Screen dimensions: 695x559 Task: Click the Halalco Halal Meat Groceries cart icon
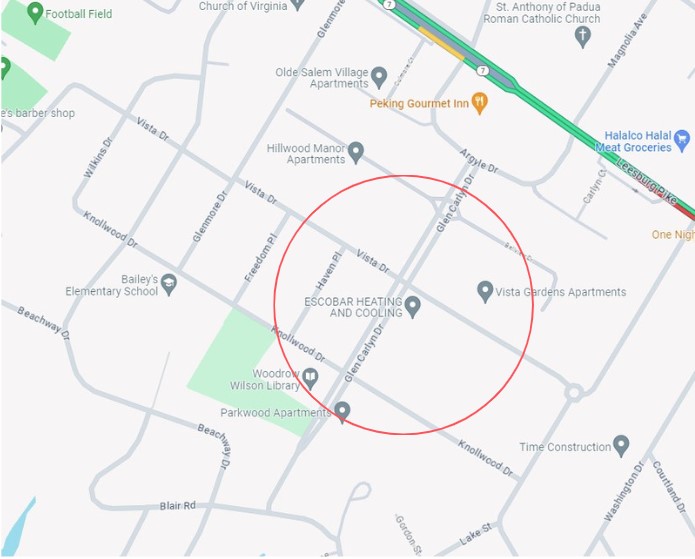click(x=682, y=141)
